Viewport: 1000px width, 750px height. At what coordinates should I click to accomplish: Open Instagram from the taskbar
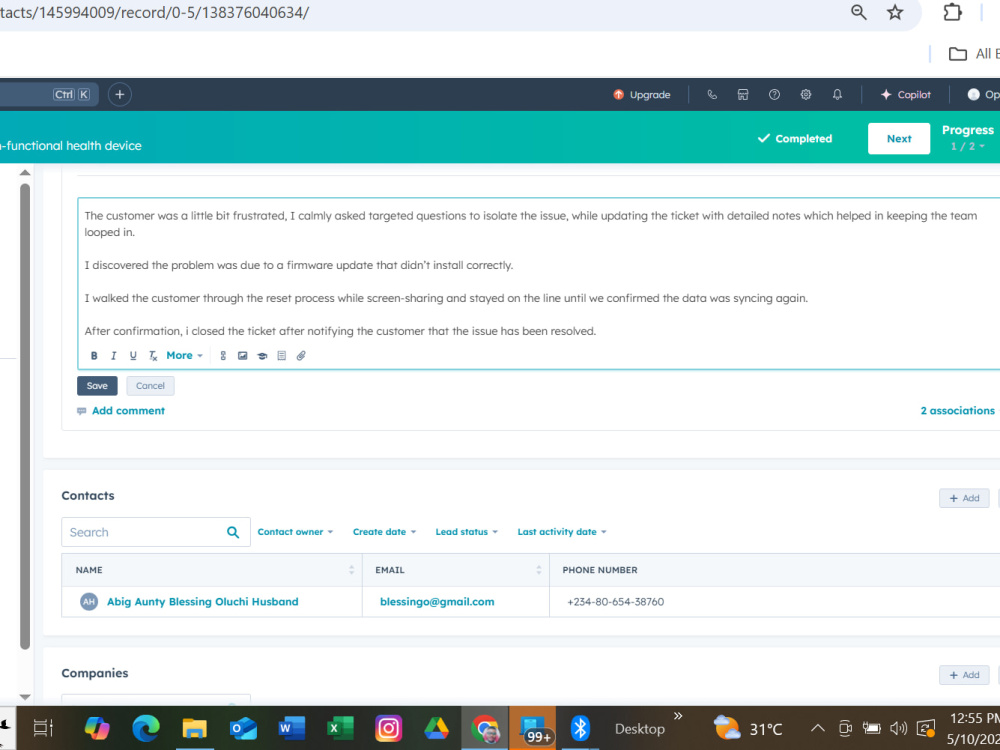click(x=388, y=728)
